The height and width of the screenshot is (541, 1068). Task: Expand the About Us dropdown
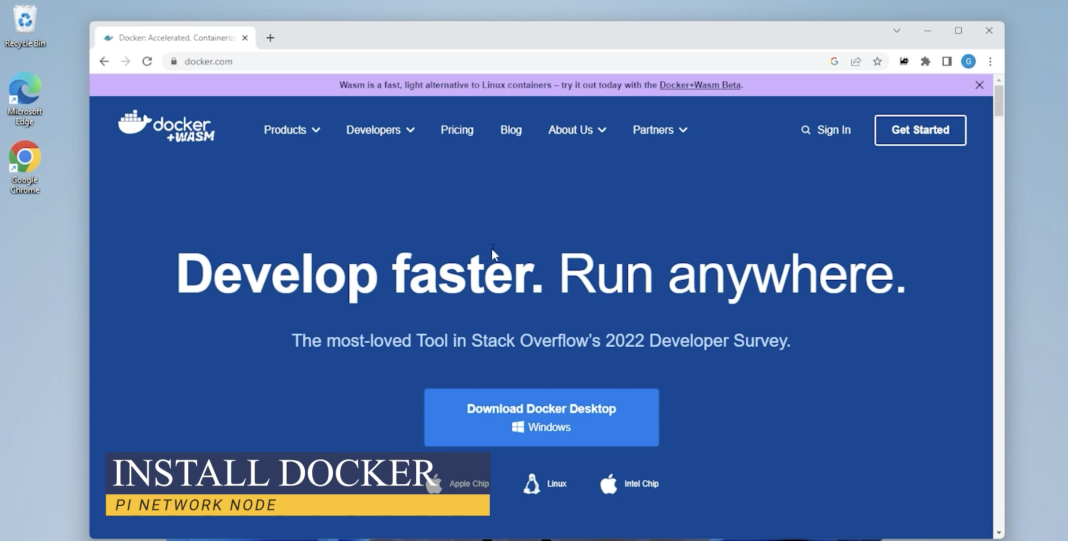pyautogui.click(x=576, y=130)
